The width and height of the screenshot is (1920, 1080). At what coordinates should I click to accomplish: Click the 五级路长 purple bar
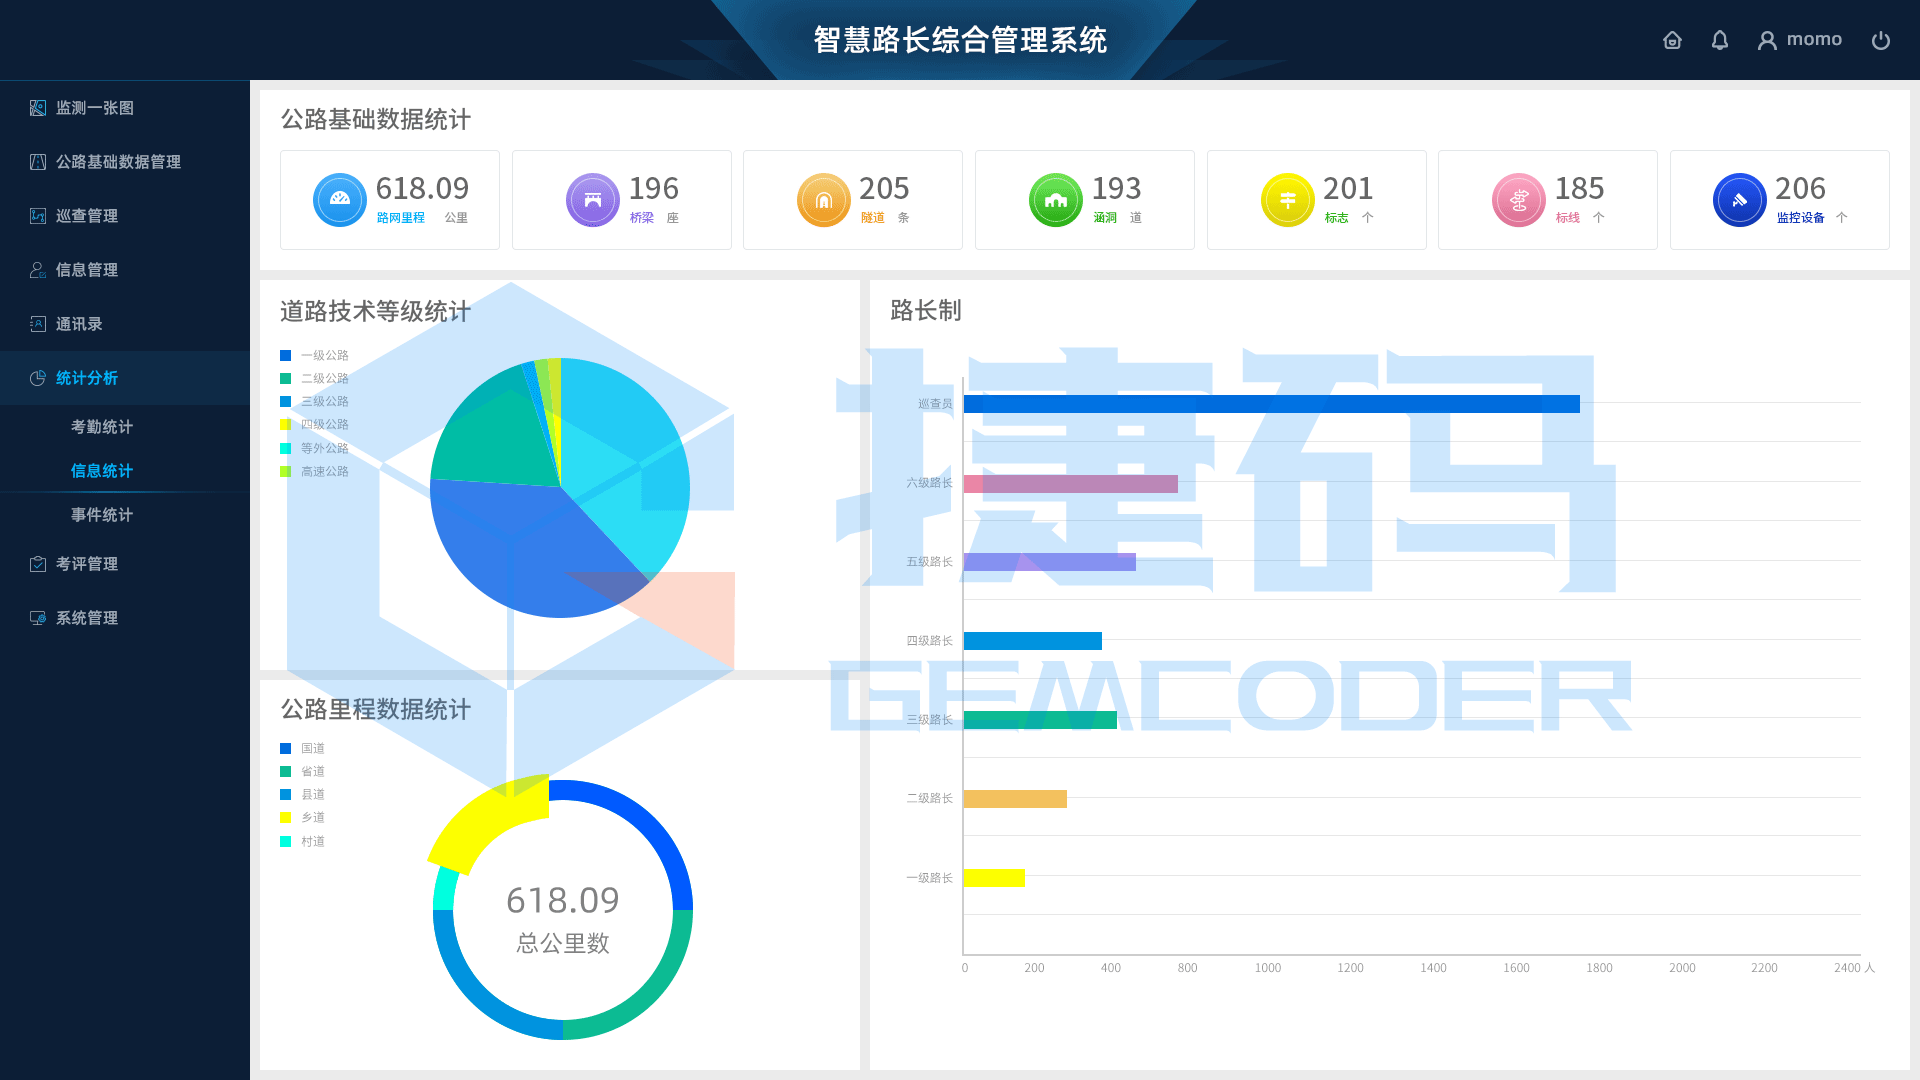coord(1049,562)
